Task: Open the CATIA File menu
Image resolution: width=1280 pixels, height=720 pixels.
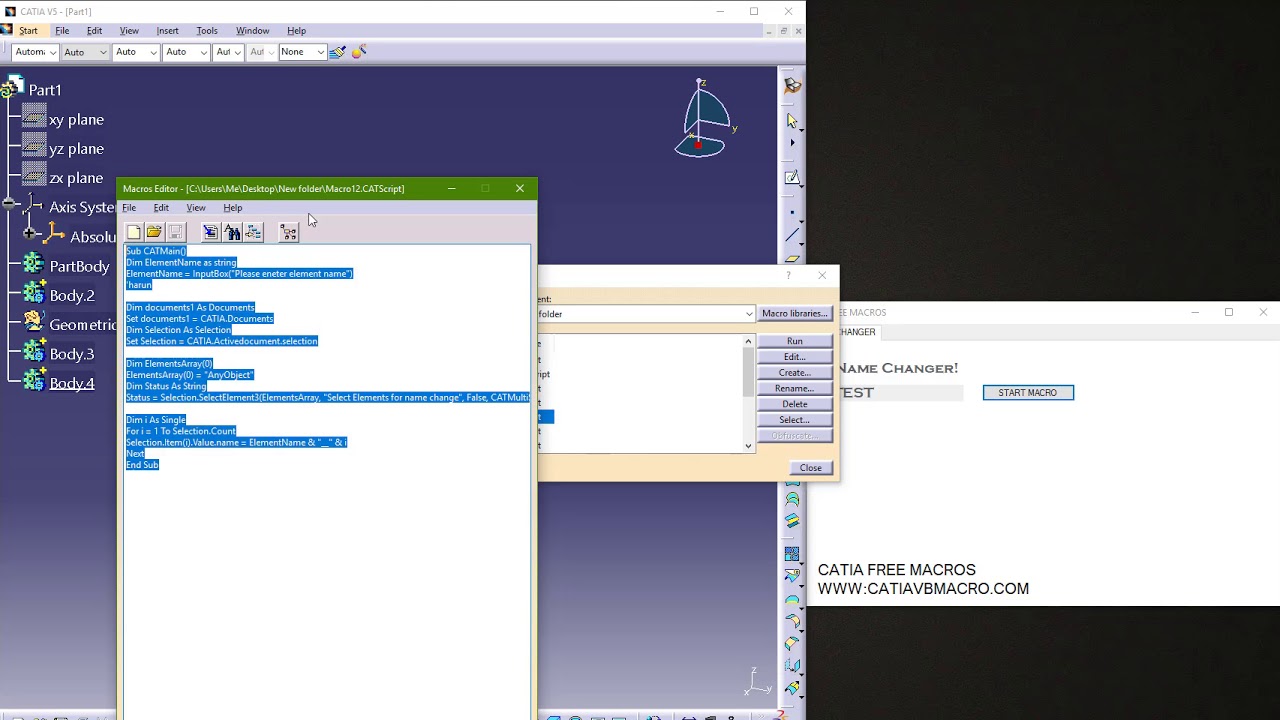Action: (x=62, y=31)
